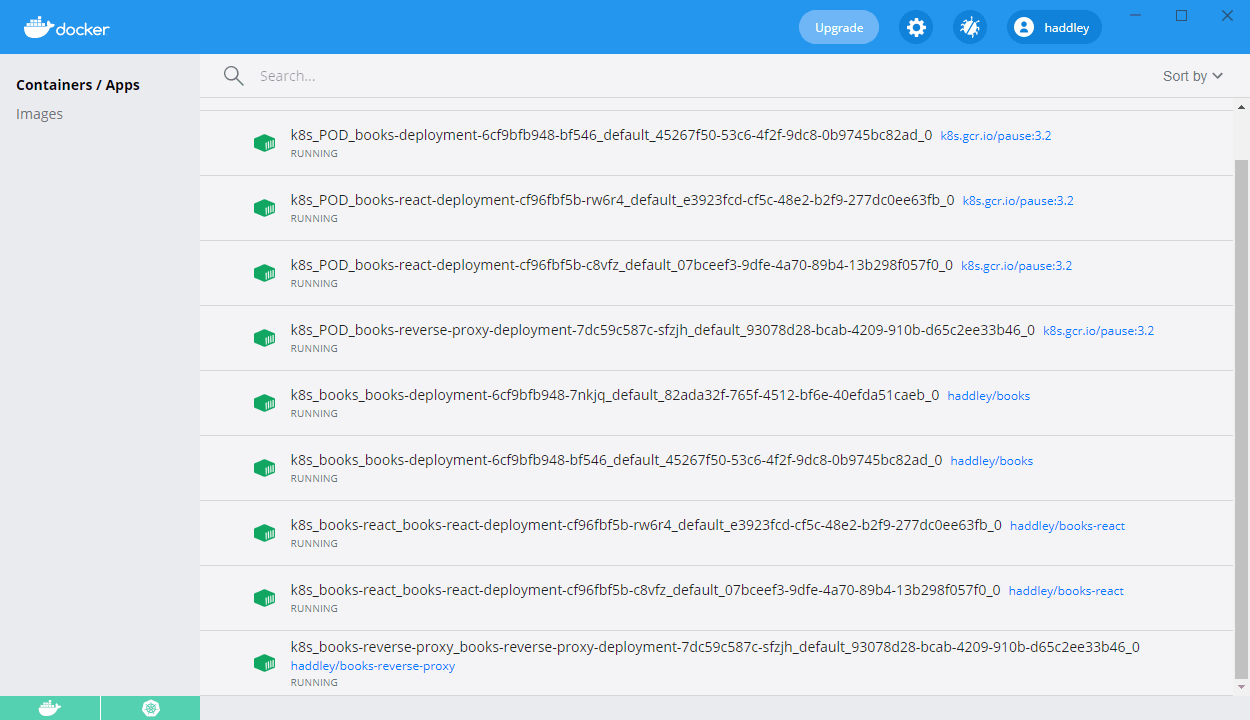Image resolution: width=1250 pixels, height=720 pixels.
Task: Click container icon for k8s_books-reverse-proxy container
Action: [x=264, y=662]
